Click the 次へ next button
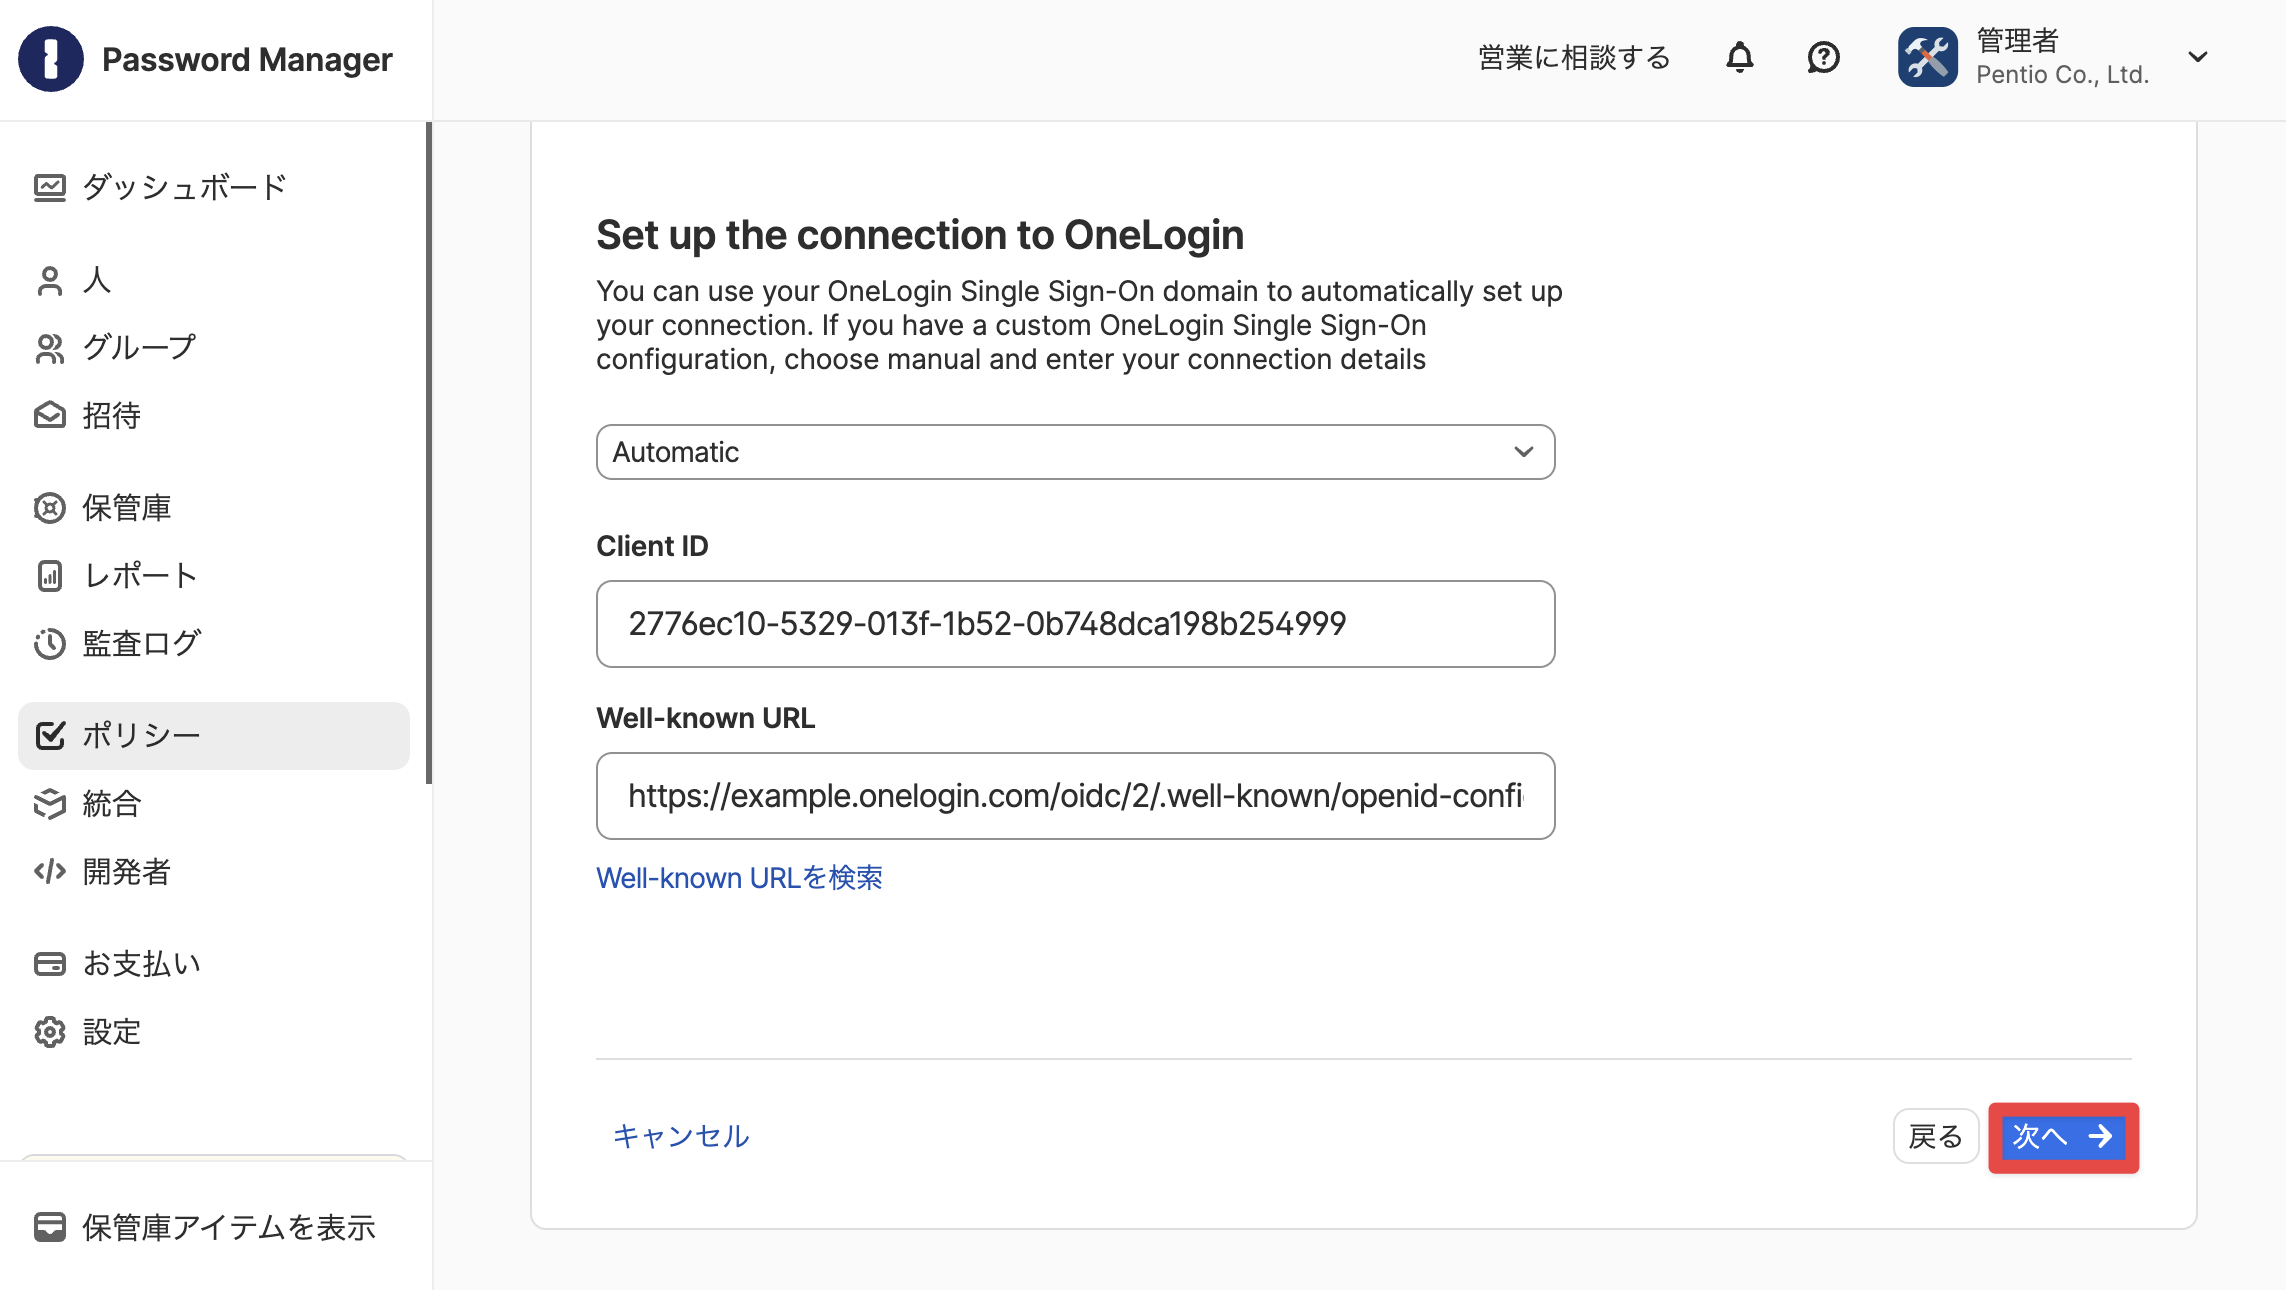 (2063, 1137)
